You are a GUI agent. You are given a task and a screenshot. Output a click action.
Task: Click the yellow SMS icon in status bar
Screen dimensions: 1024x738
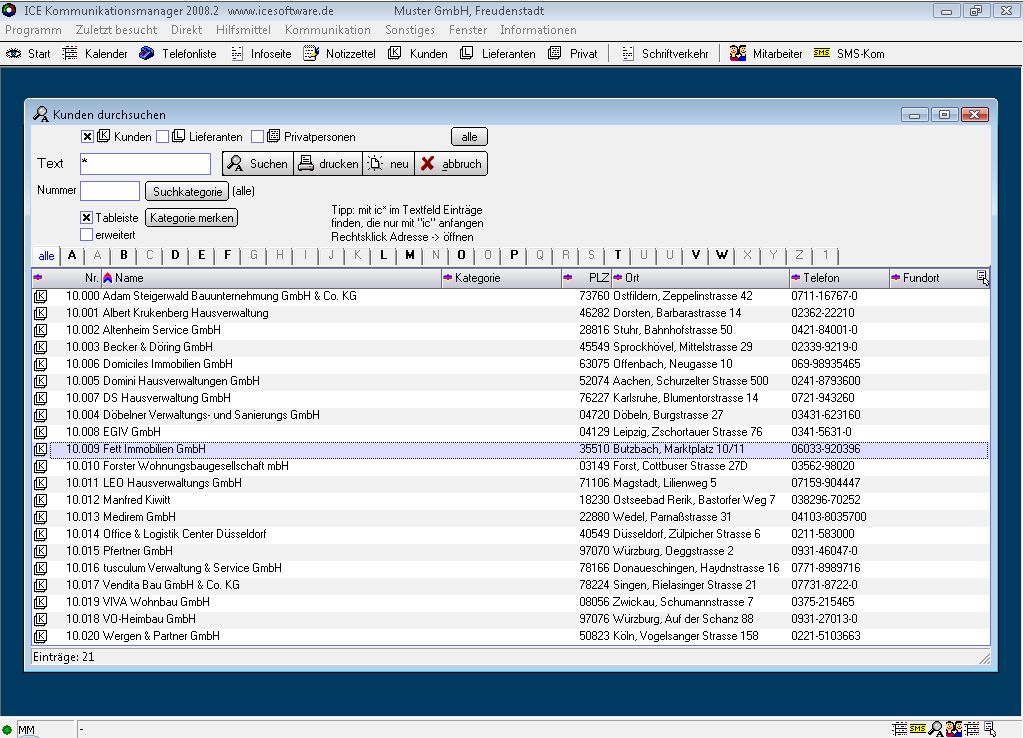(917, 729)
